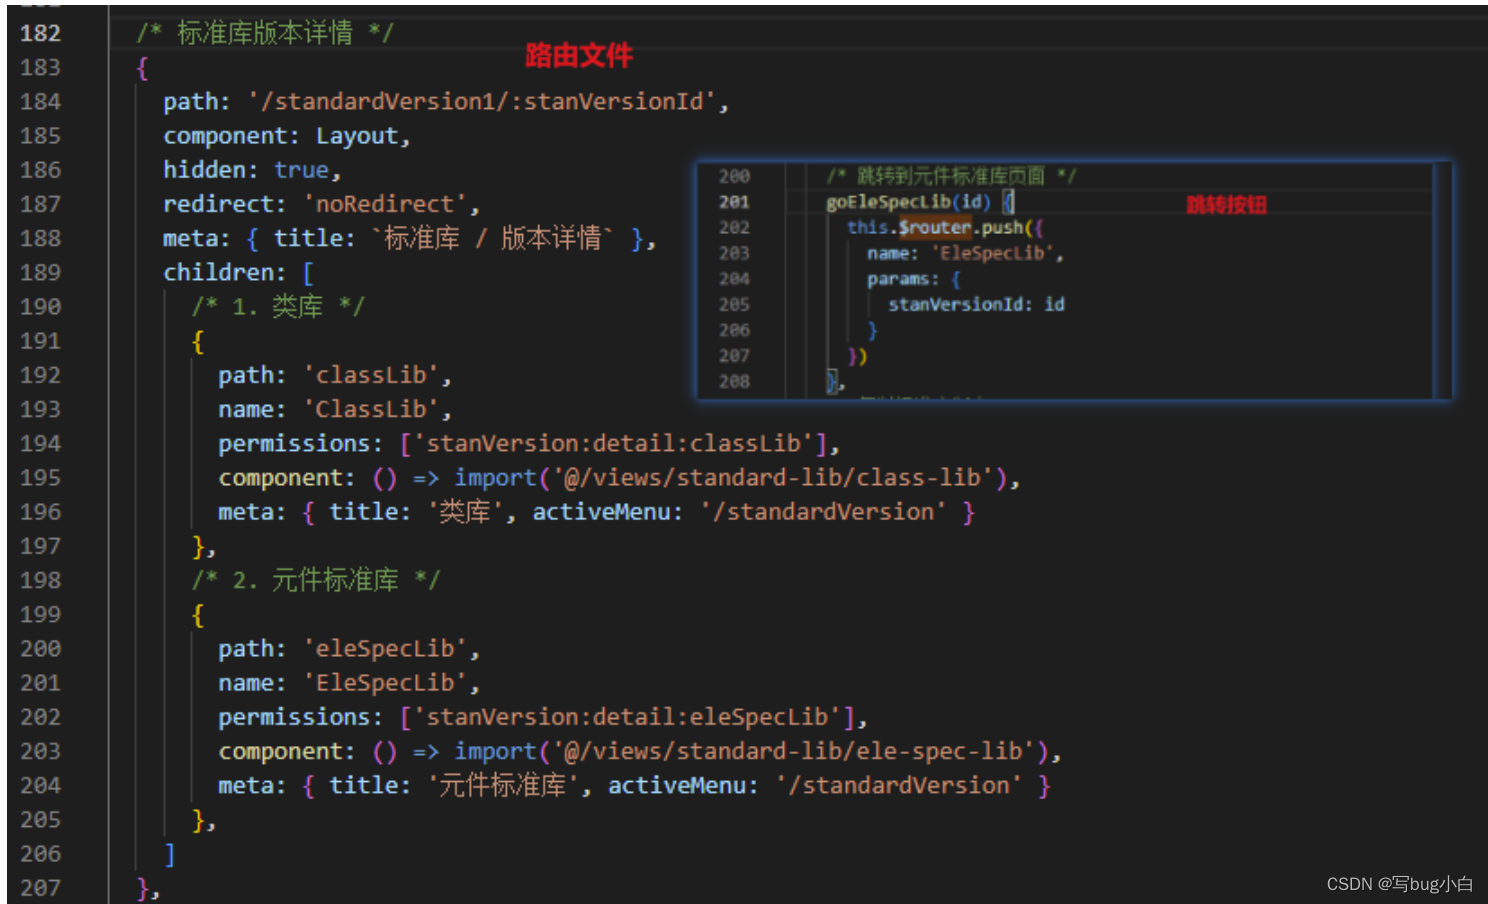Click line number 184 in the gutter
This screenshot has height=904, width=1488.
coord(40,101)
